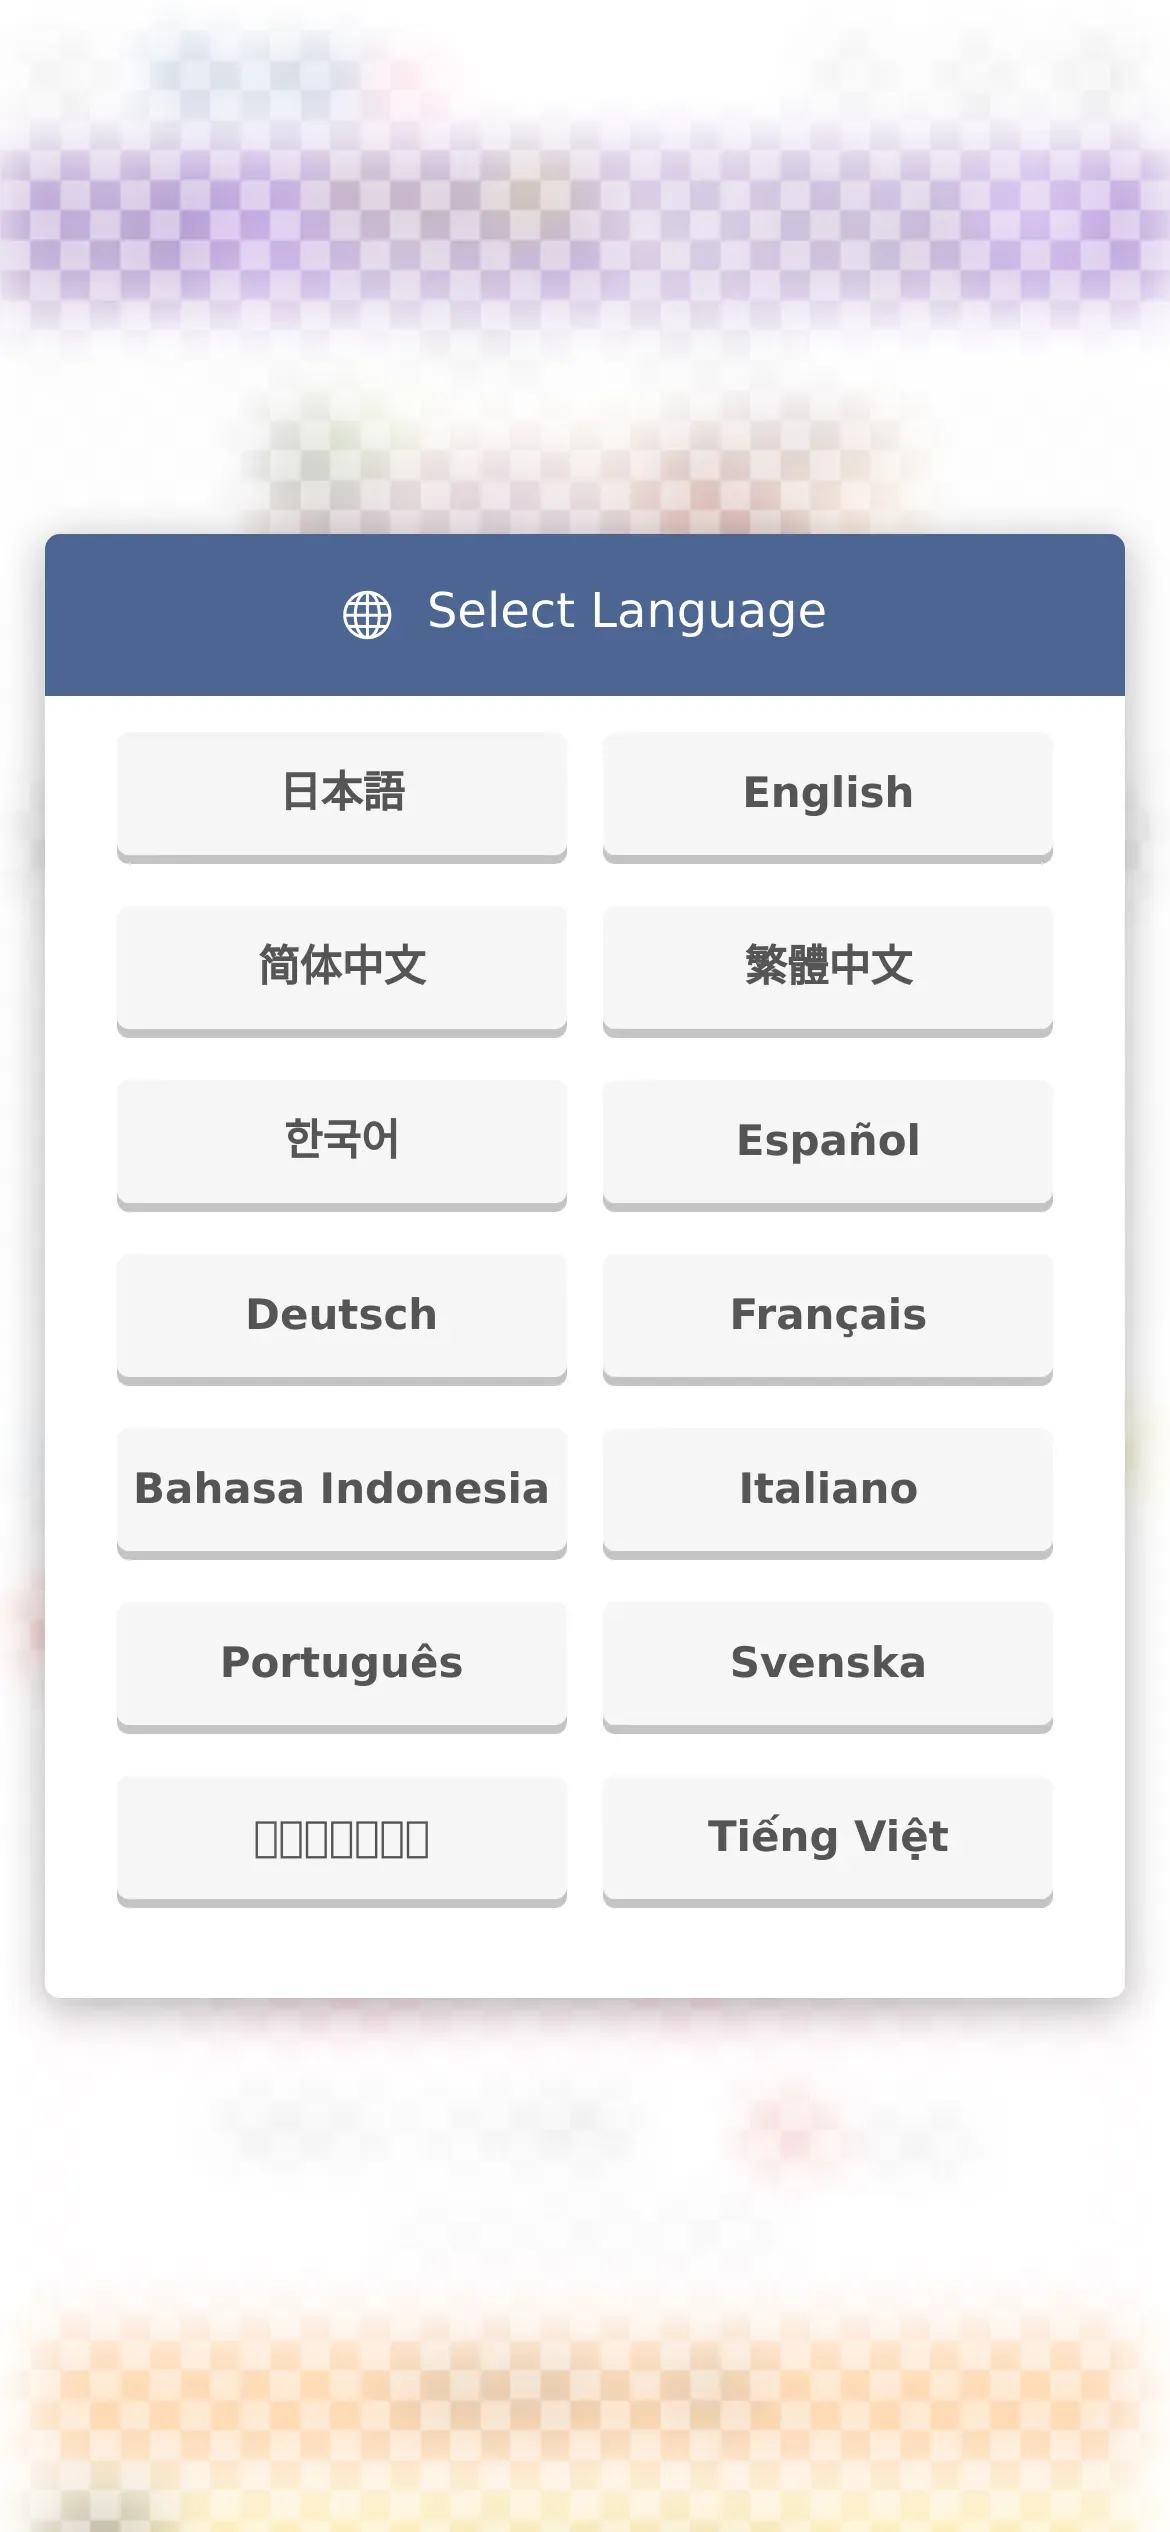Click the blurred purple banner behind dialog
This screenshot has width=1170, height=2532.
coord(585,220)
